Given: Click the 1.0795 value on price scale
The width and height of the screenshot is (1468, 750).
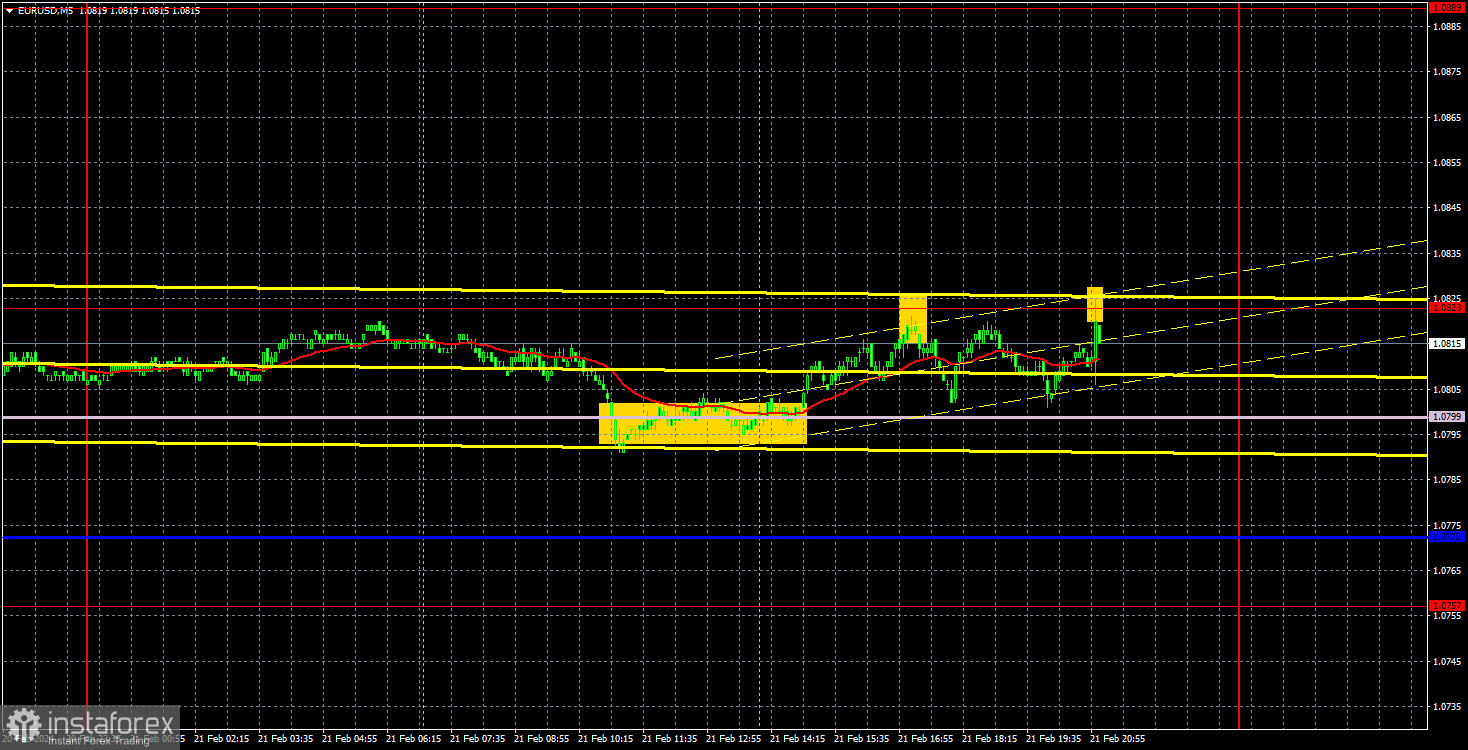Looking at the screenshot, I should click(1446, 434).
